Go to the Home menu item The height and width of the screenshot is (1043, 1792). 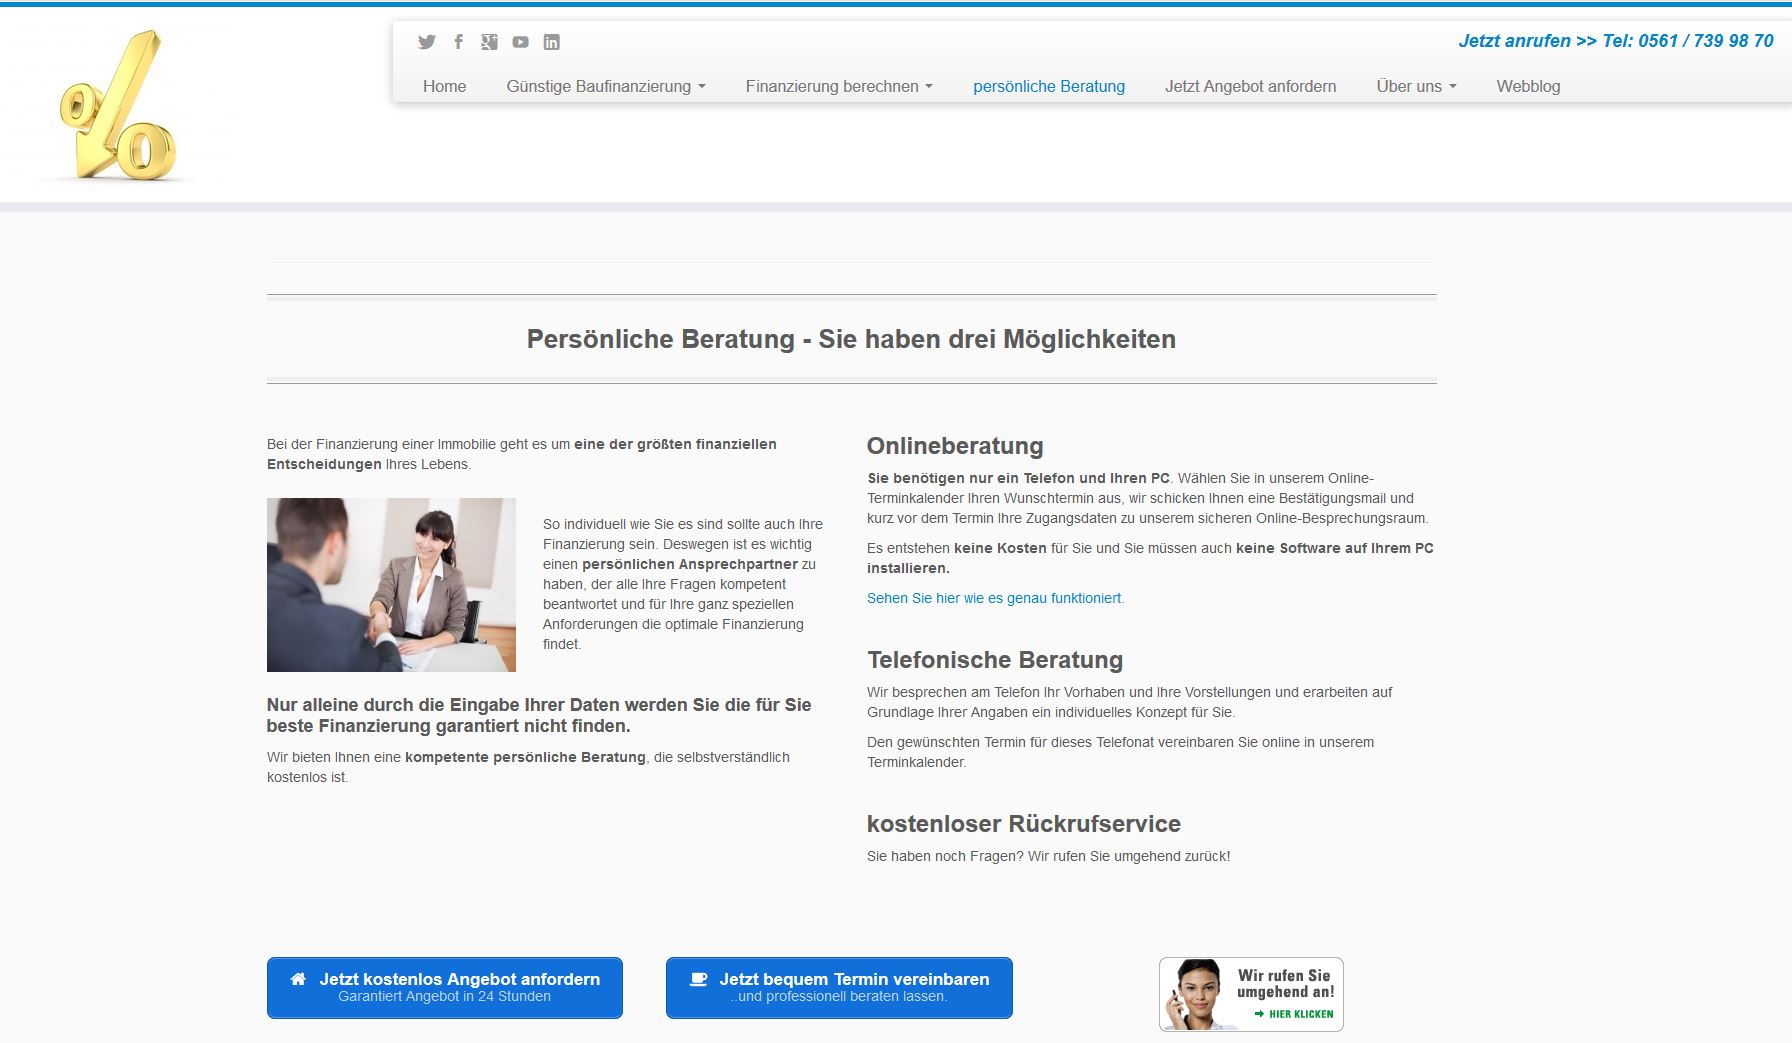coord(444,86)
